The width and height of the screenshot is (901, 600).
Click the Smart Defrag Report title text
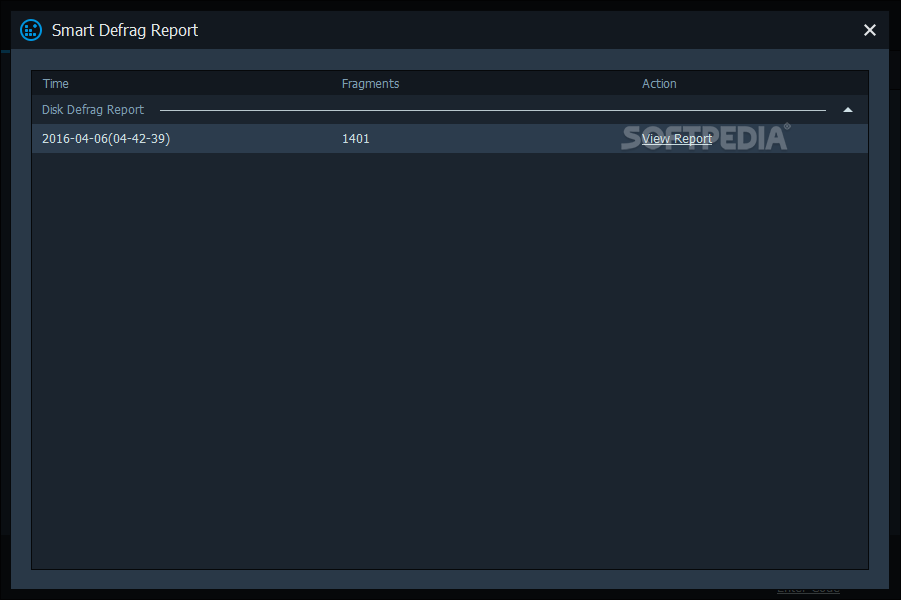click(125, 30)
